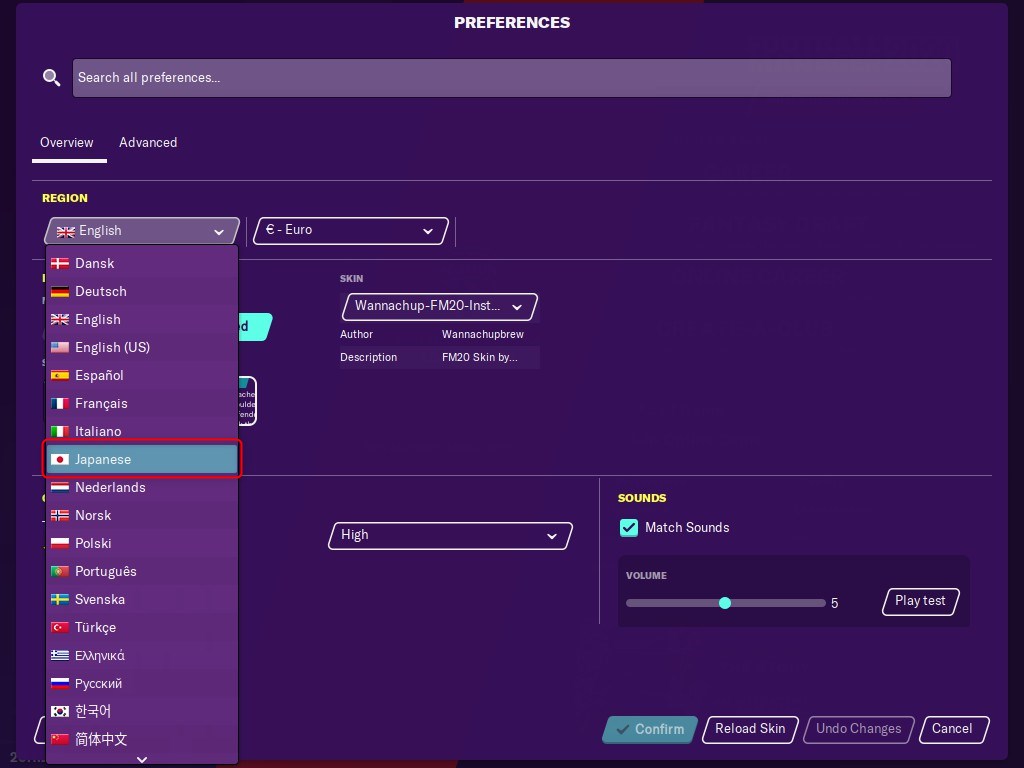This screenshot has width=1024, height=768.
Task: Click the Confirm button
Action: pyautogui.click(x=650, y=729)
